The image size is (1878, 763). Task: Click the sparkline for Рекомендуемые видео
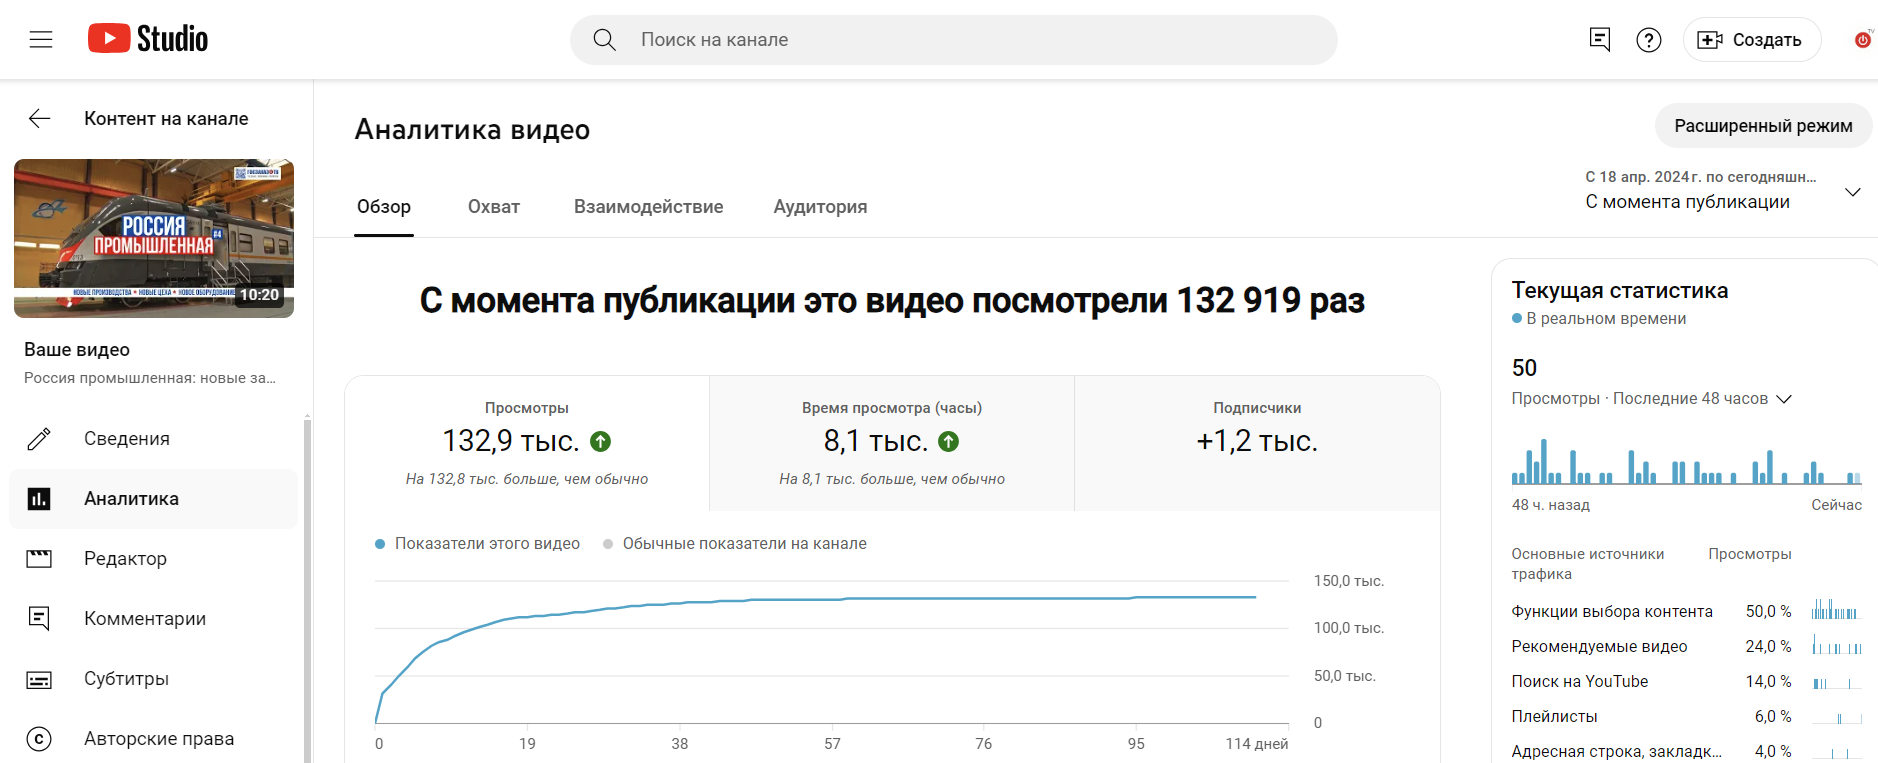click(x=1837, y=645)
